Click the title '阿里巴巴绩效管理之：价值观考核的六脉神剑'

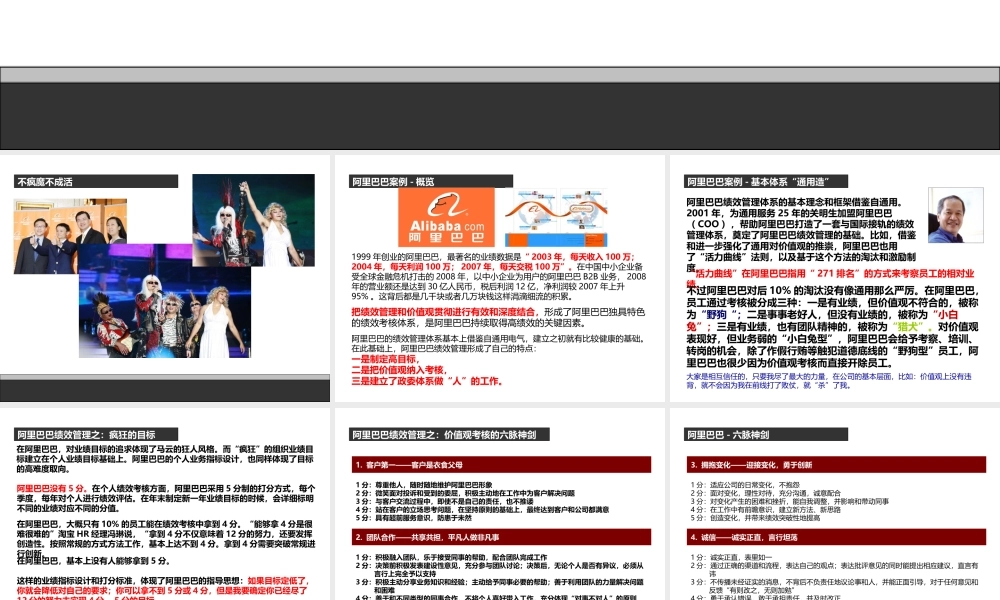point(444,435)
